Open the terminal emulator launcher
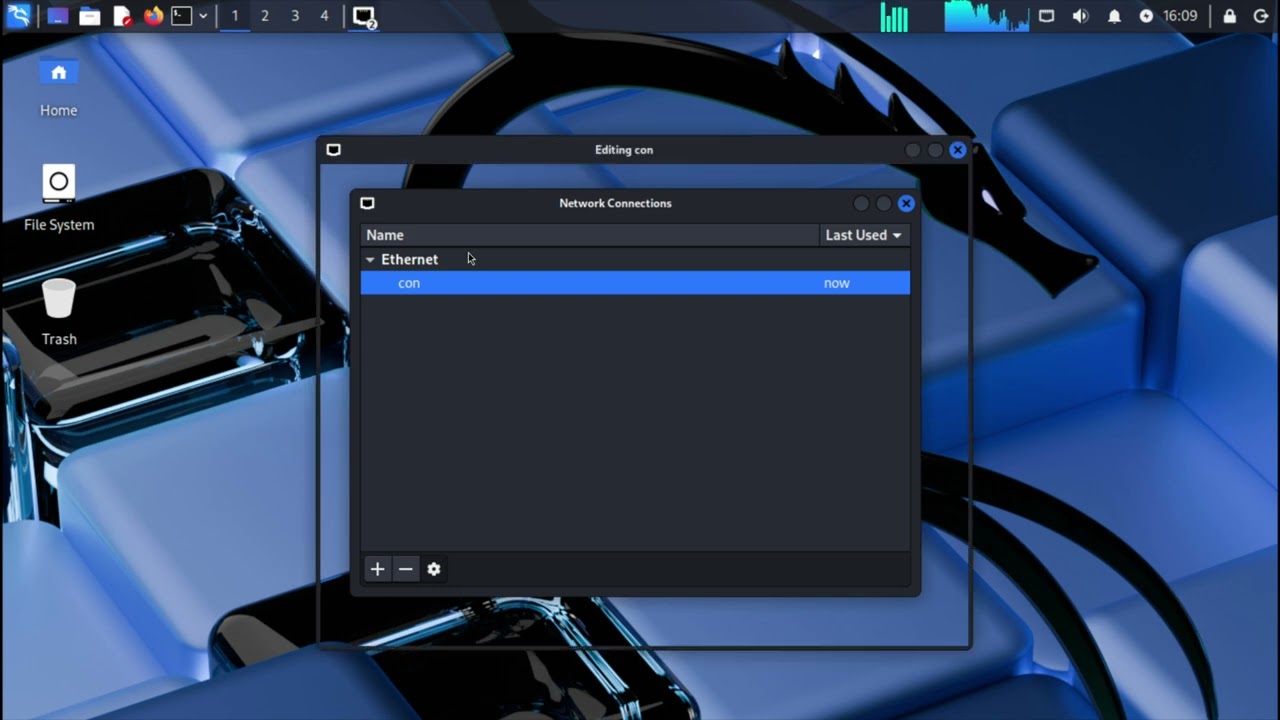 pyautogui.click(x=181, y=16)
